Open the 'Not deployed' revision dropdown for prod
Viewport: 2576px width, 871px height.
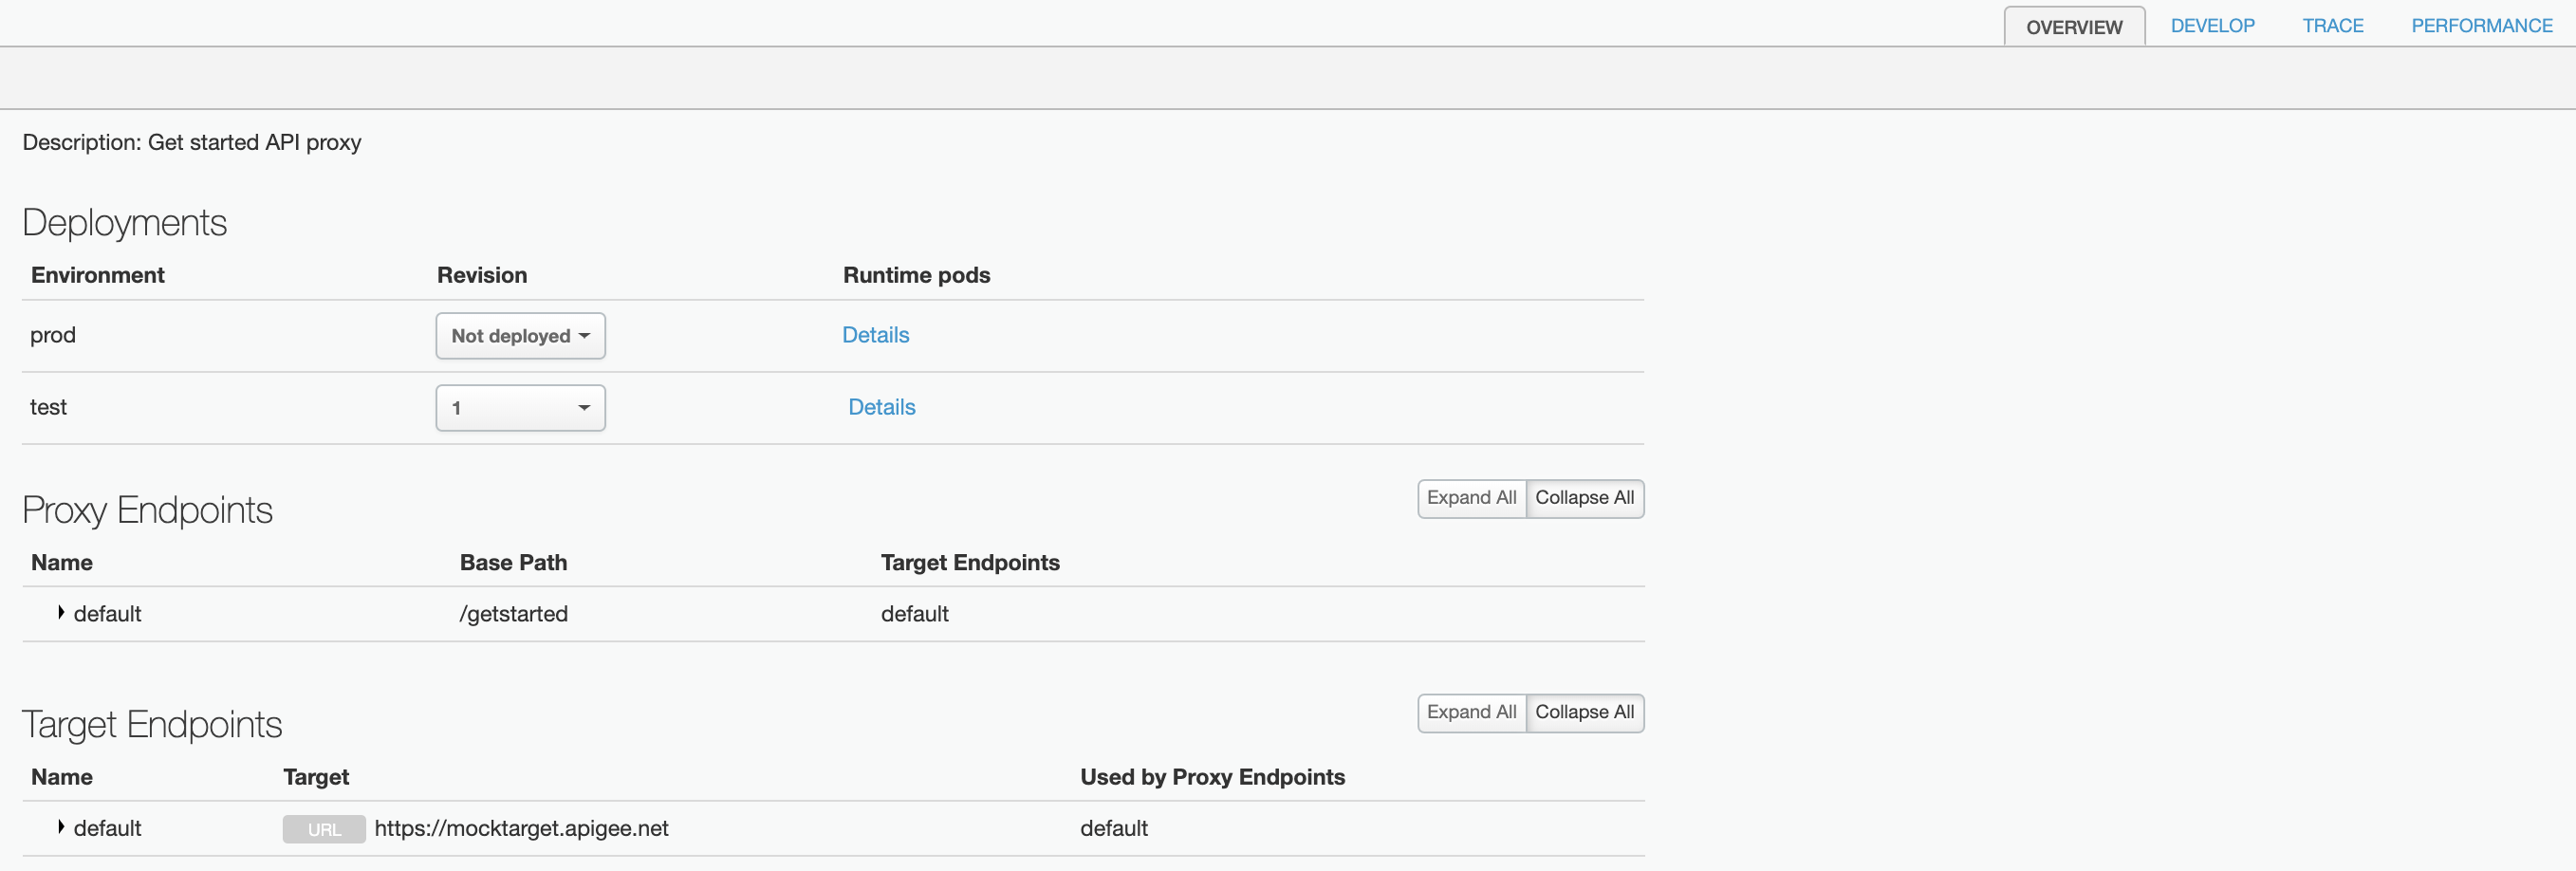point(520,335)
